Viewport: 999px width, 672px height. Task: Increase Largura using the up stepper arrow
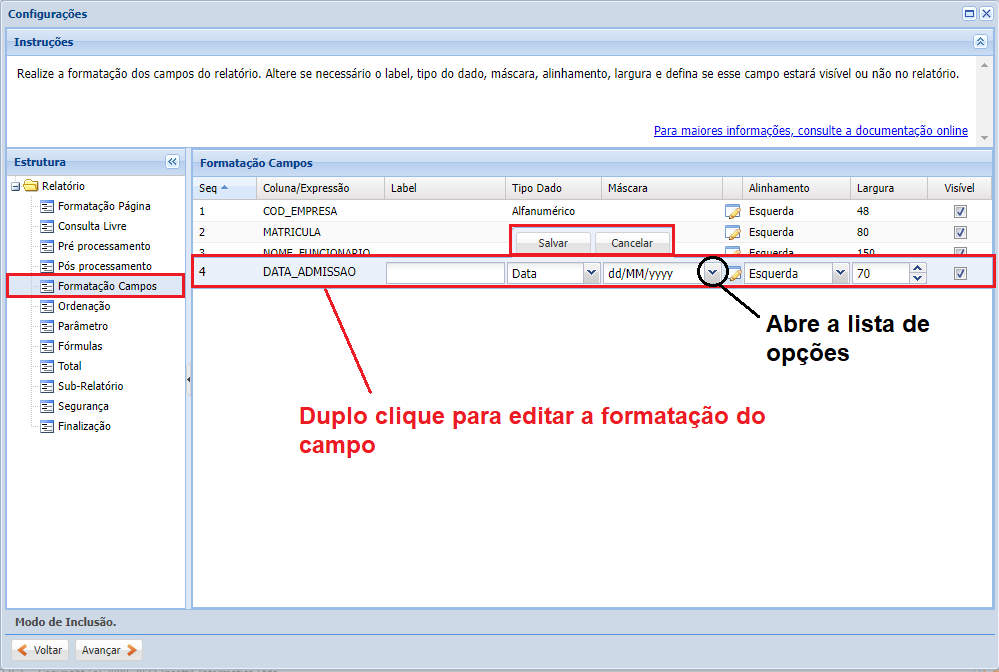(917, 267)
